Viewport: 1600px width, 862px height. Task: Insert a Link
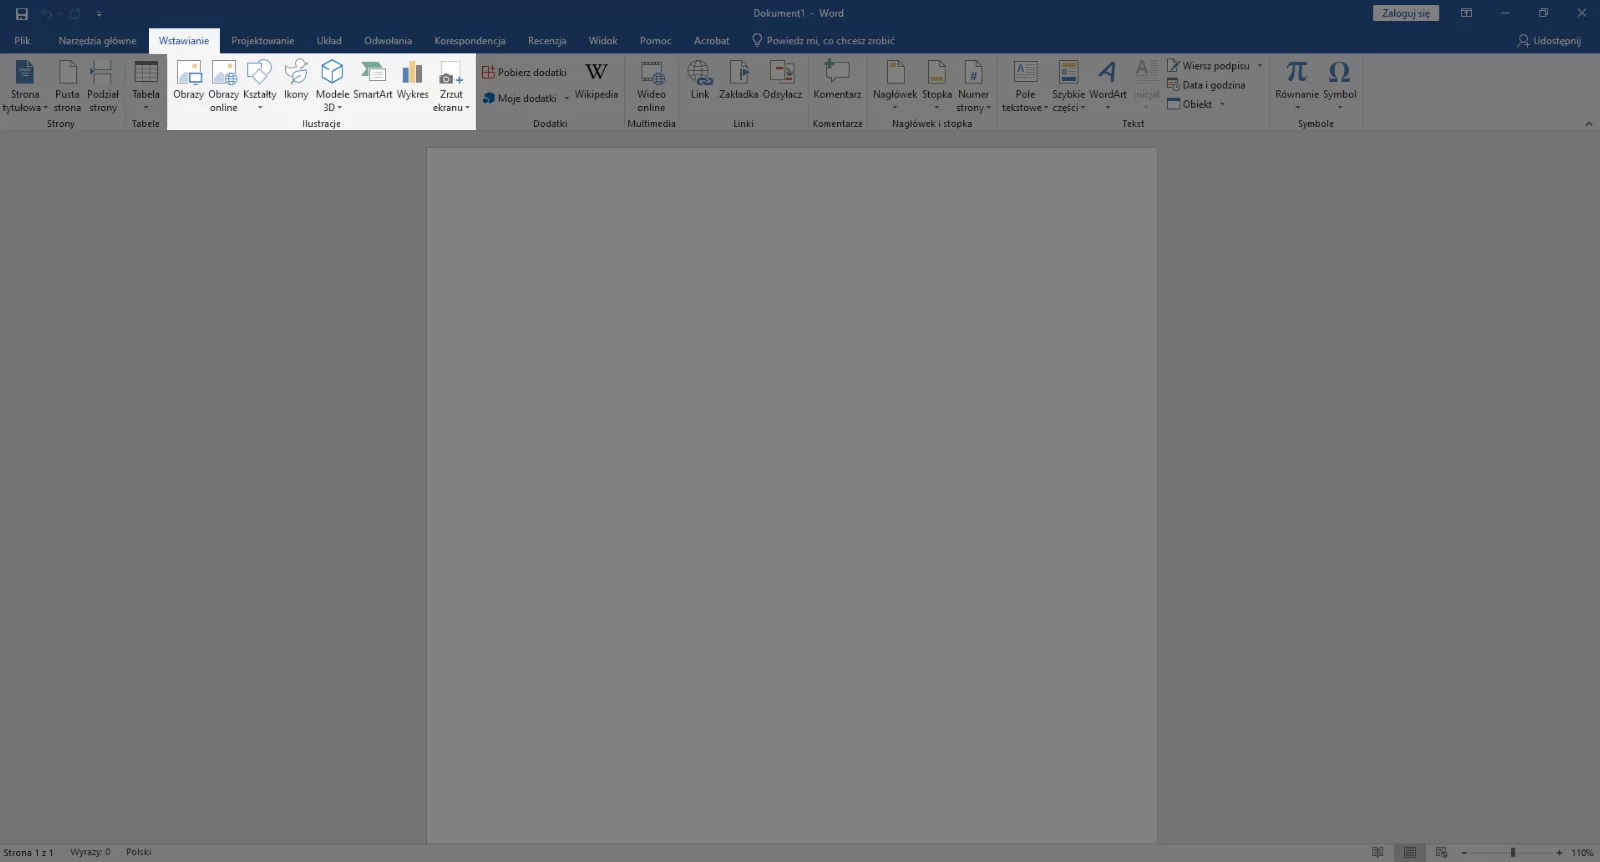pos(699,80)
